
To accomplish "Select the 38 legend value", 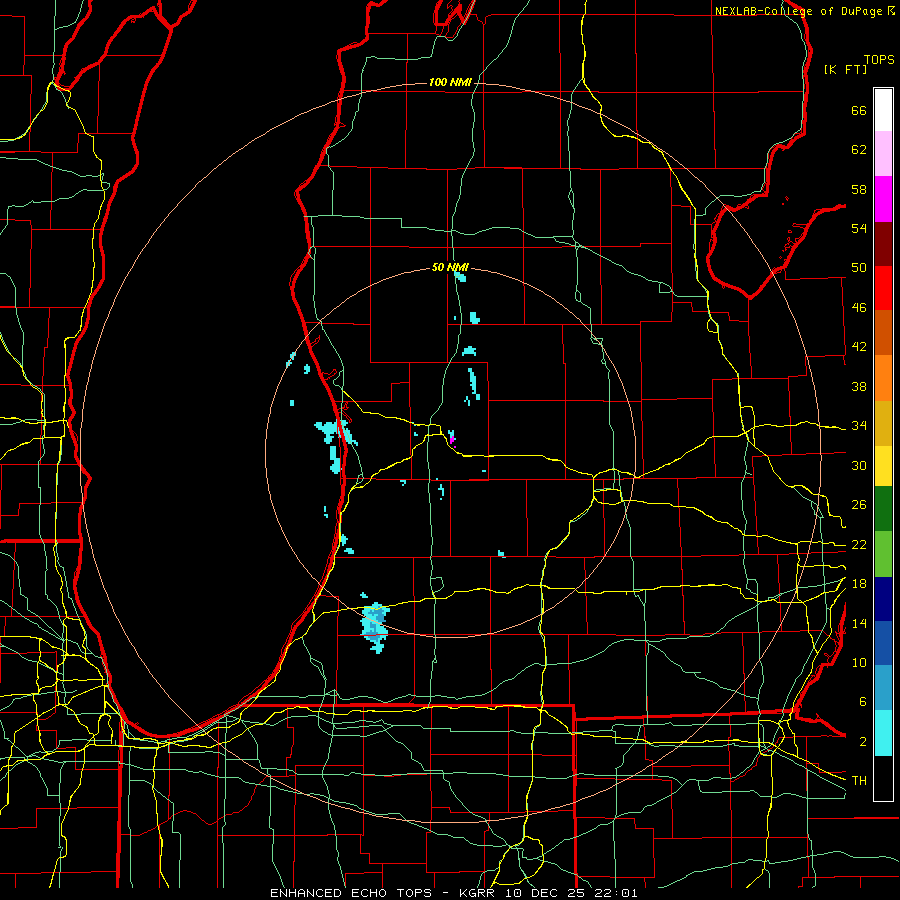I will pos(859,386).
